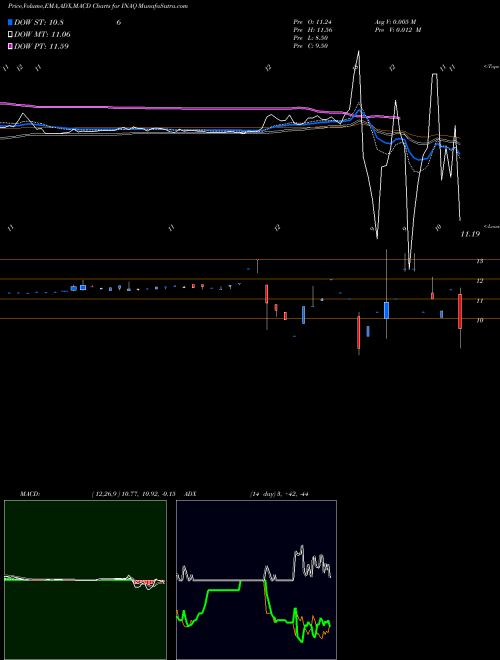This screenshot has width=500, height=660.
Task: Click the blue DOW ST legend swatch
Action: tap(10, 22)
